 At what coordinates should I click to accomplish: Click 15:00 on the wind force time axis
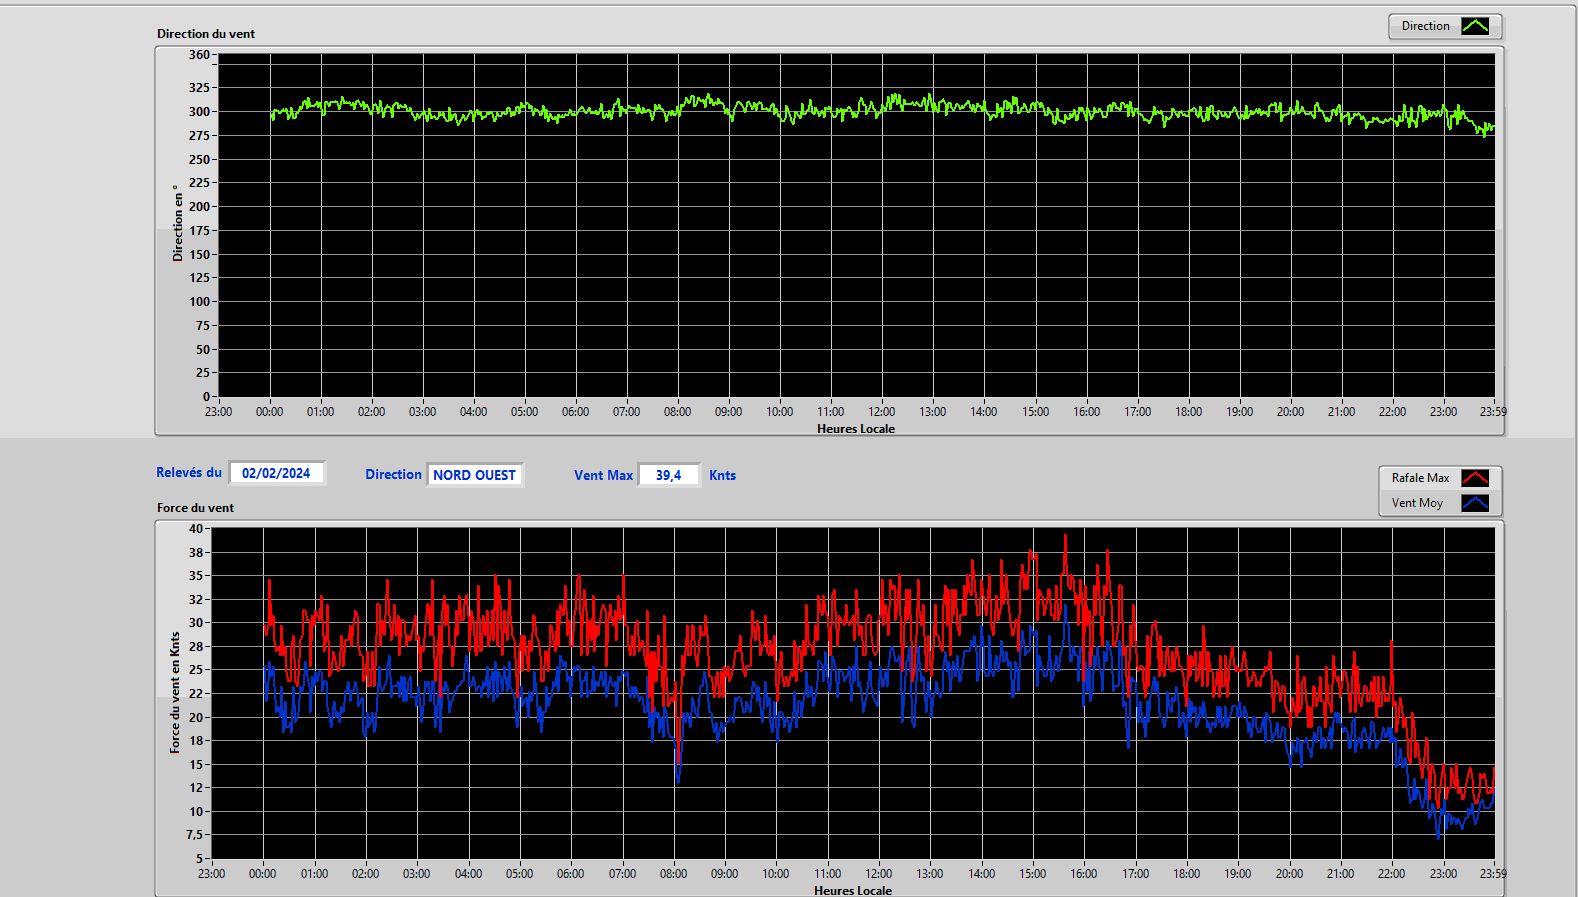1032,873
